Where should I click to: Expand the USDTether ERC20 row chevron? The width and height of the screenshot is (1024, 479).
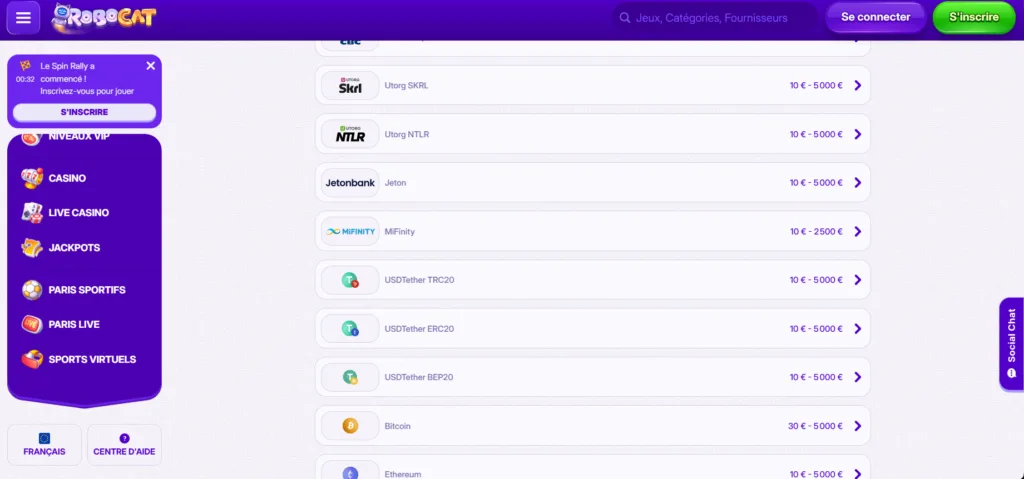(857, 329)
